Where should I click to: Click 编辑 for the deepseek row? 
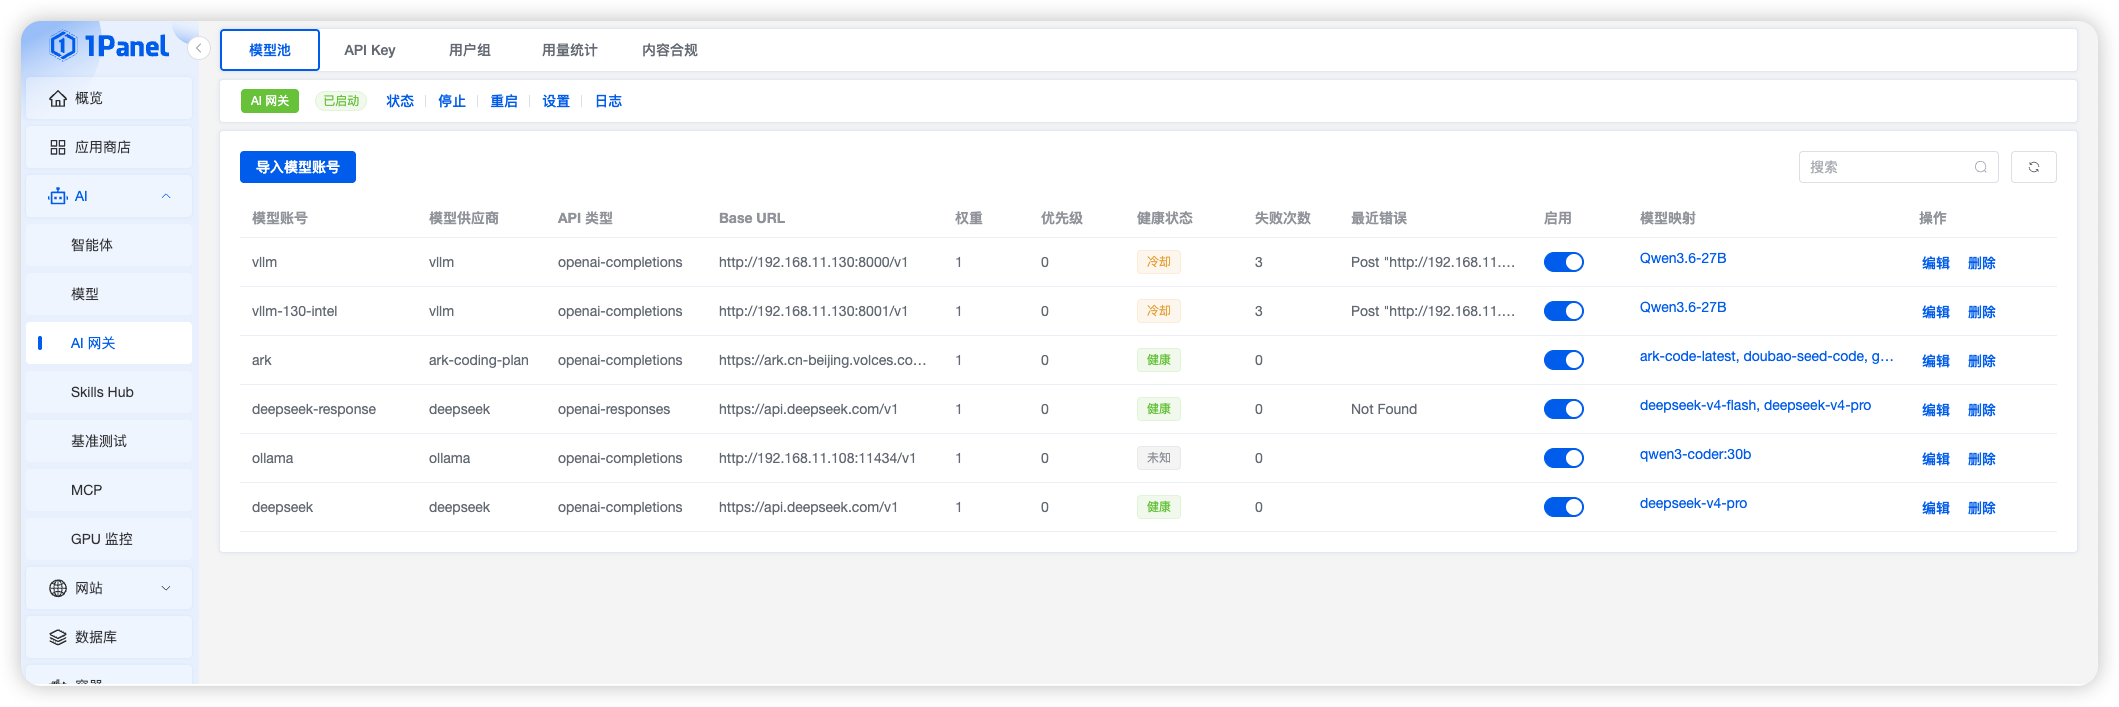tap(1936, 508)
